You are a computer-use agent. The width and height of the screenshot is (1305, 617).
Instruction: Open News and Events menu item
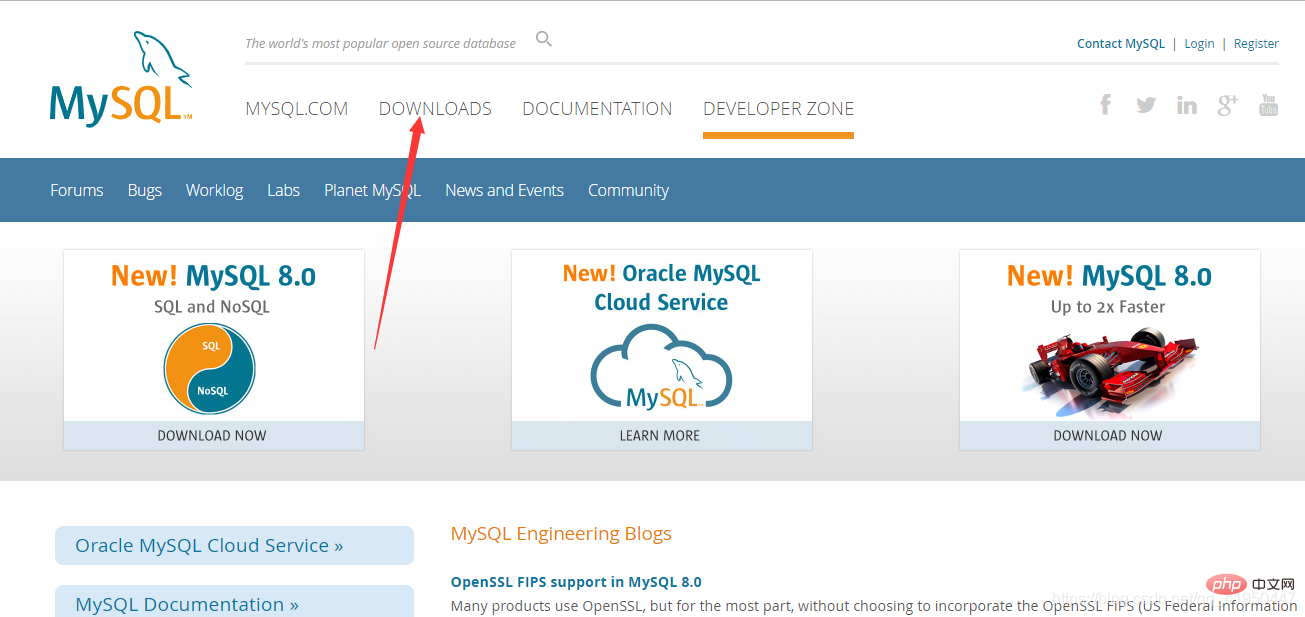504,190
